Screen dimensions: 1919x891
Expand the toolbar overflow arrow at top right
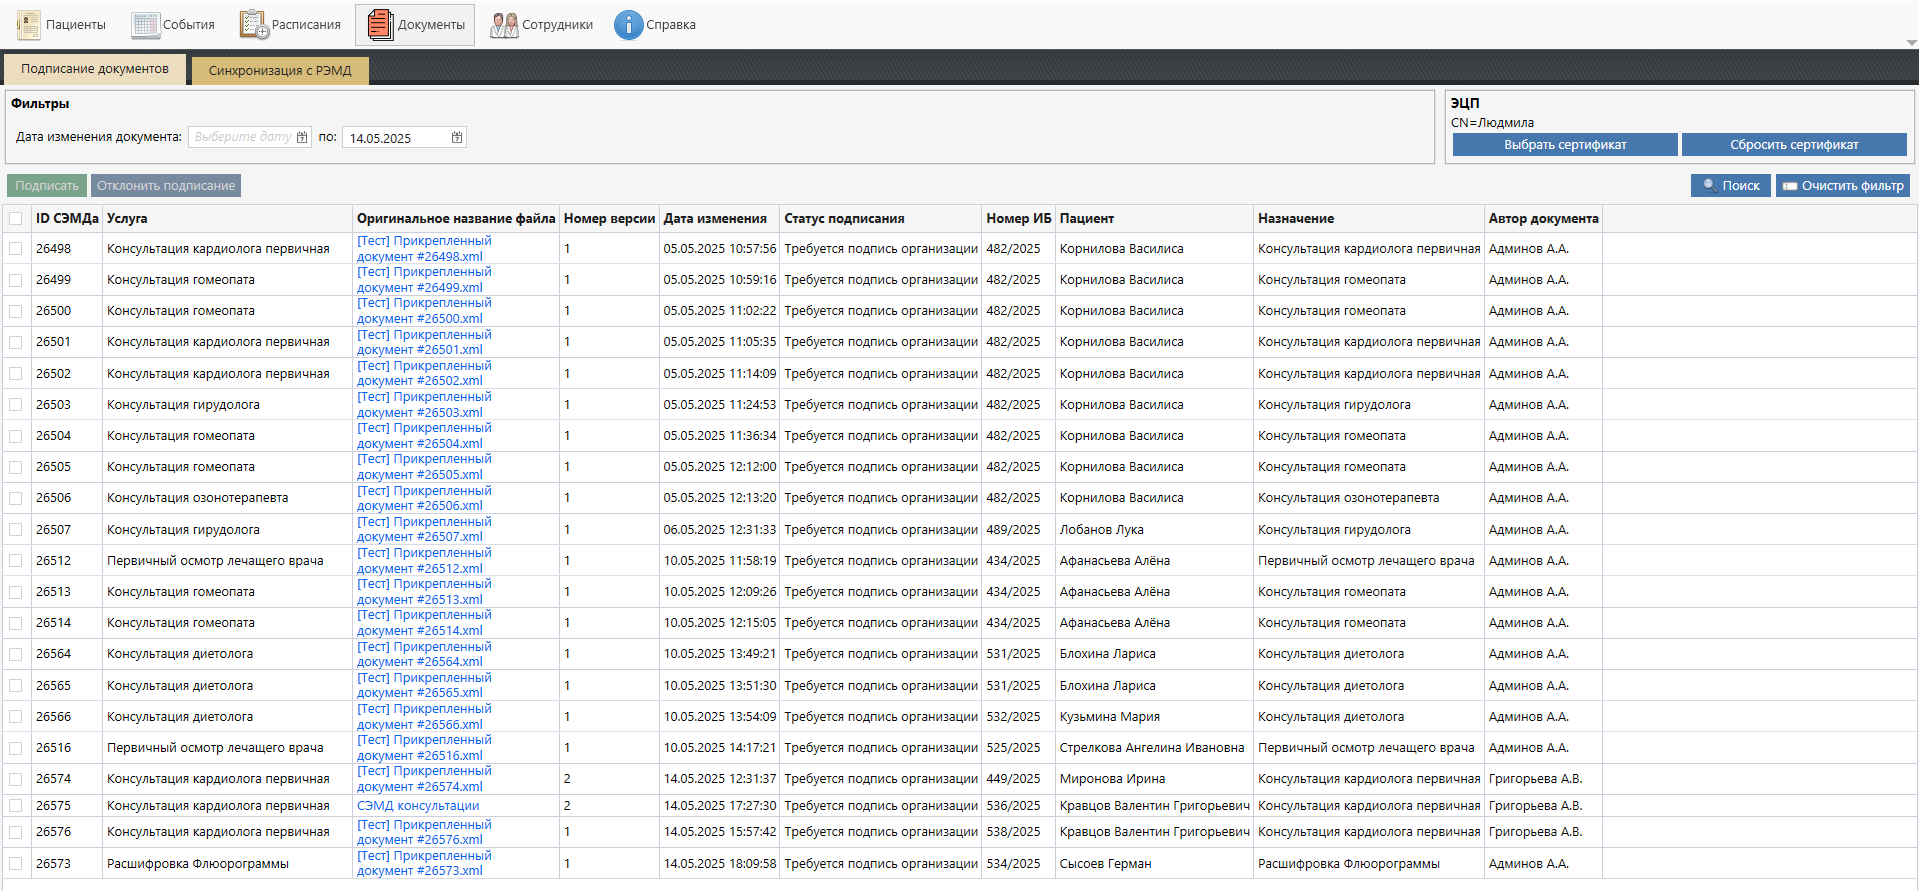(x=1911, y=43)
